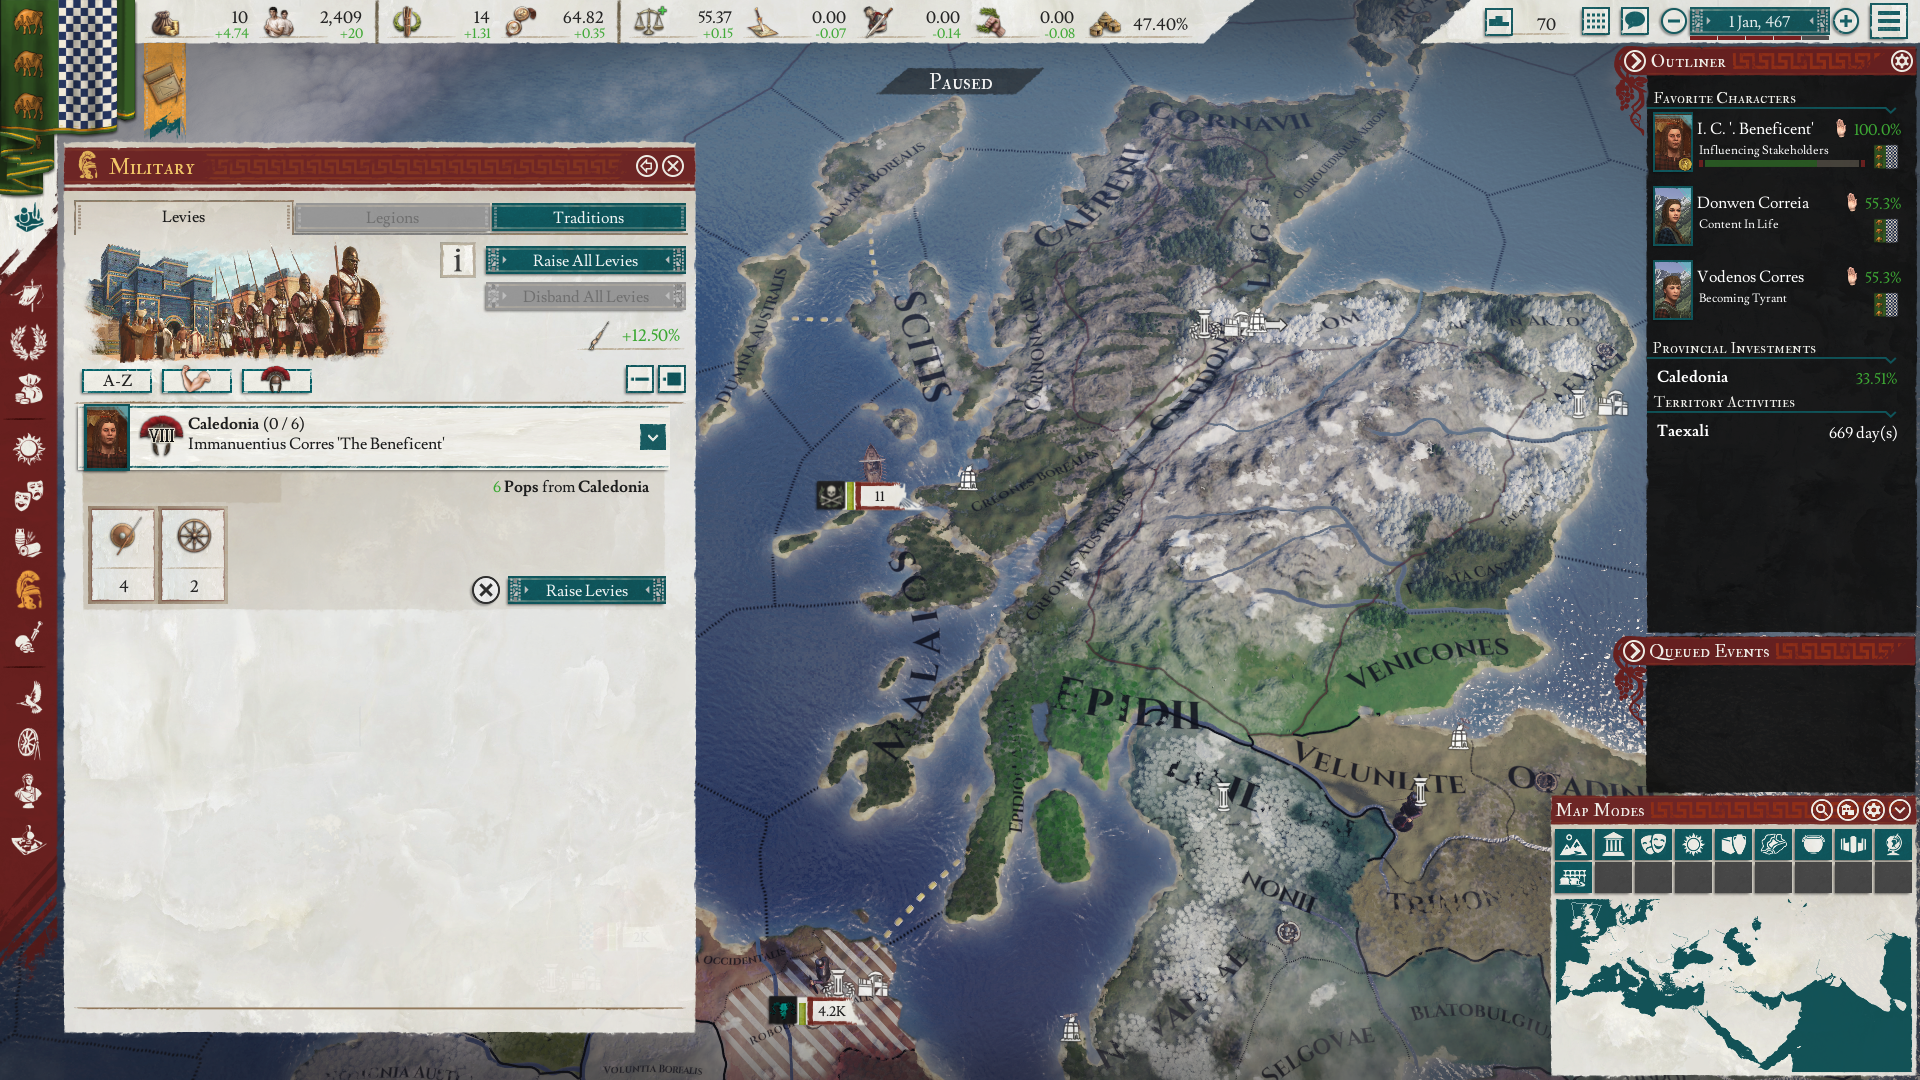Image resolution: width=1920 pixels, height=1080 pixels.
Task: Switch to the Traditions tab
Action: tap(588, 217)
